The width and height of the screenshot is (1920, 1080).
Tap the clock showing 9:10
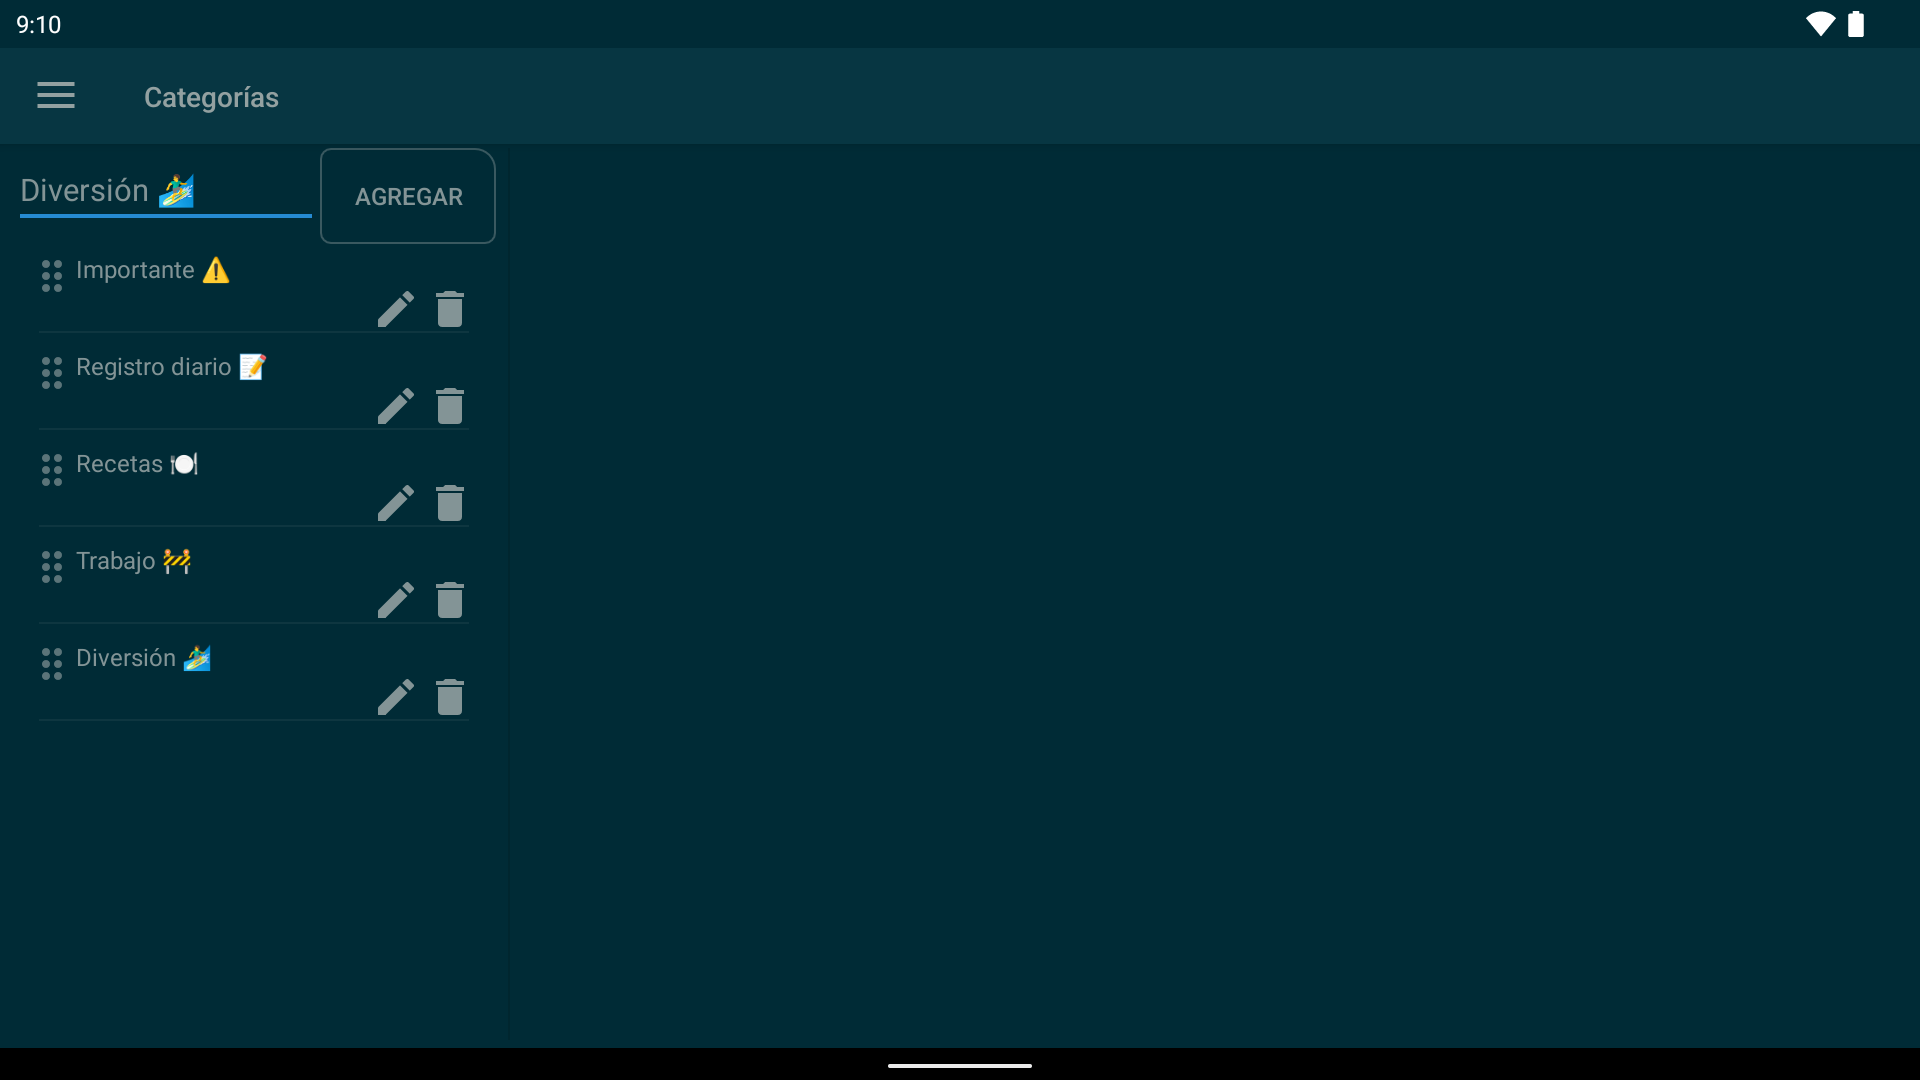tap(39, 25)
